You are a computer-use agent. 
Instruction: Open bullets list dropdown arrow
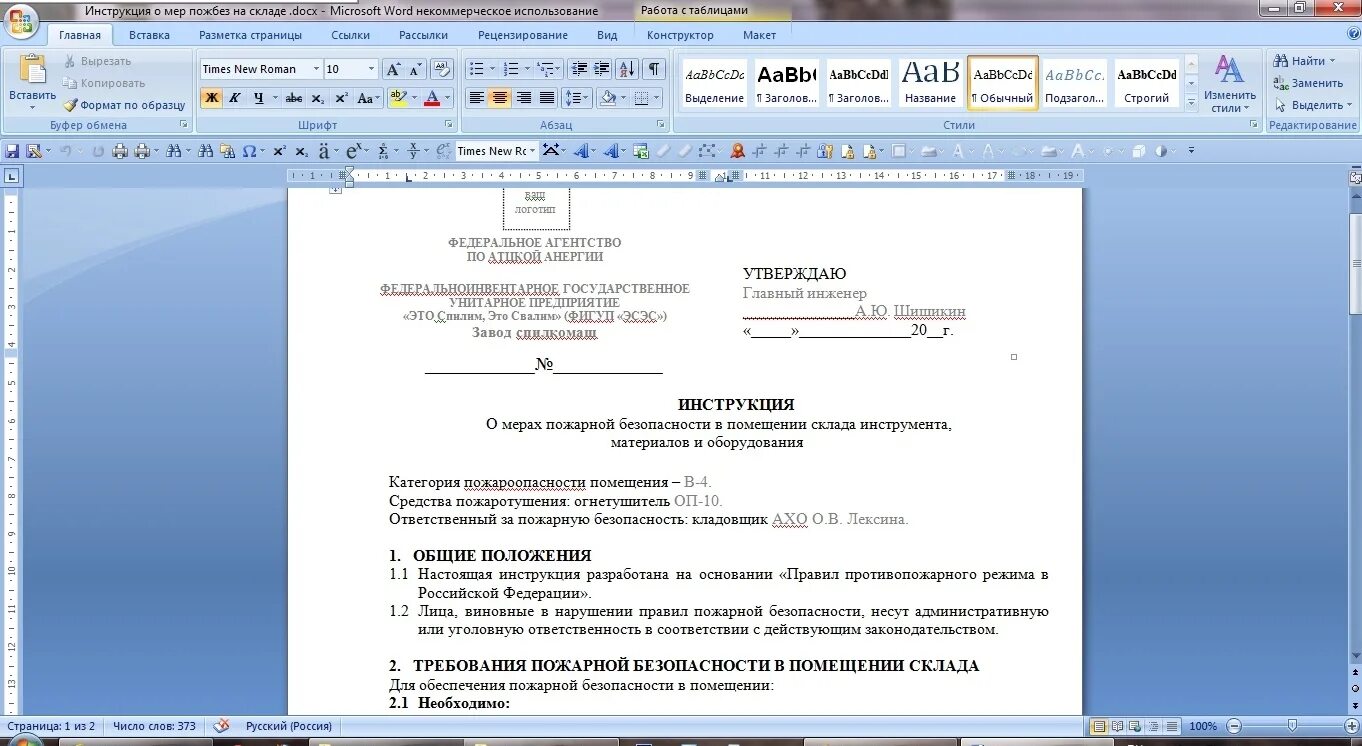click(492, 69)
